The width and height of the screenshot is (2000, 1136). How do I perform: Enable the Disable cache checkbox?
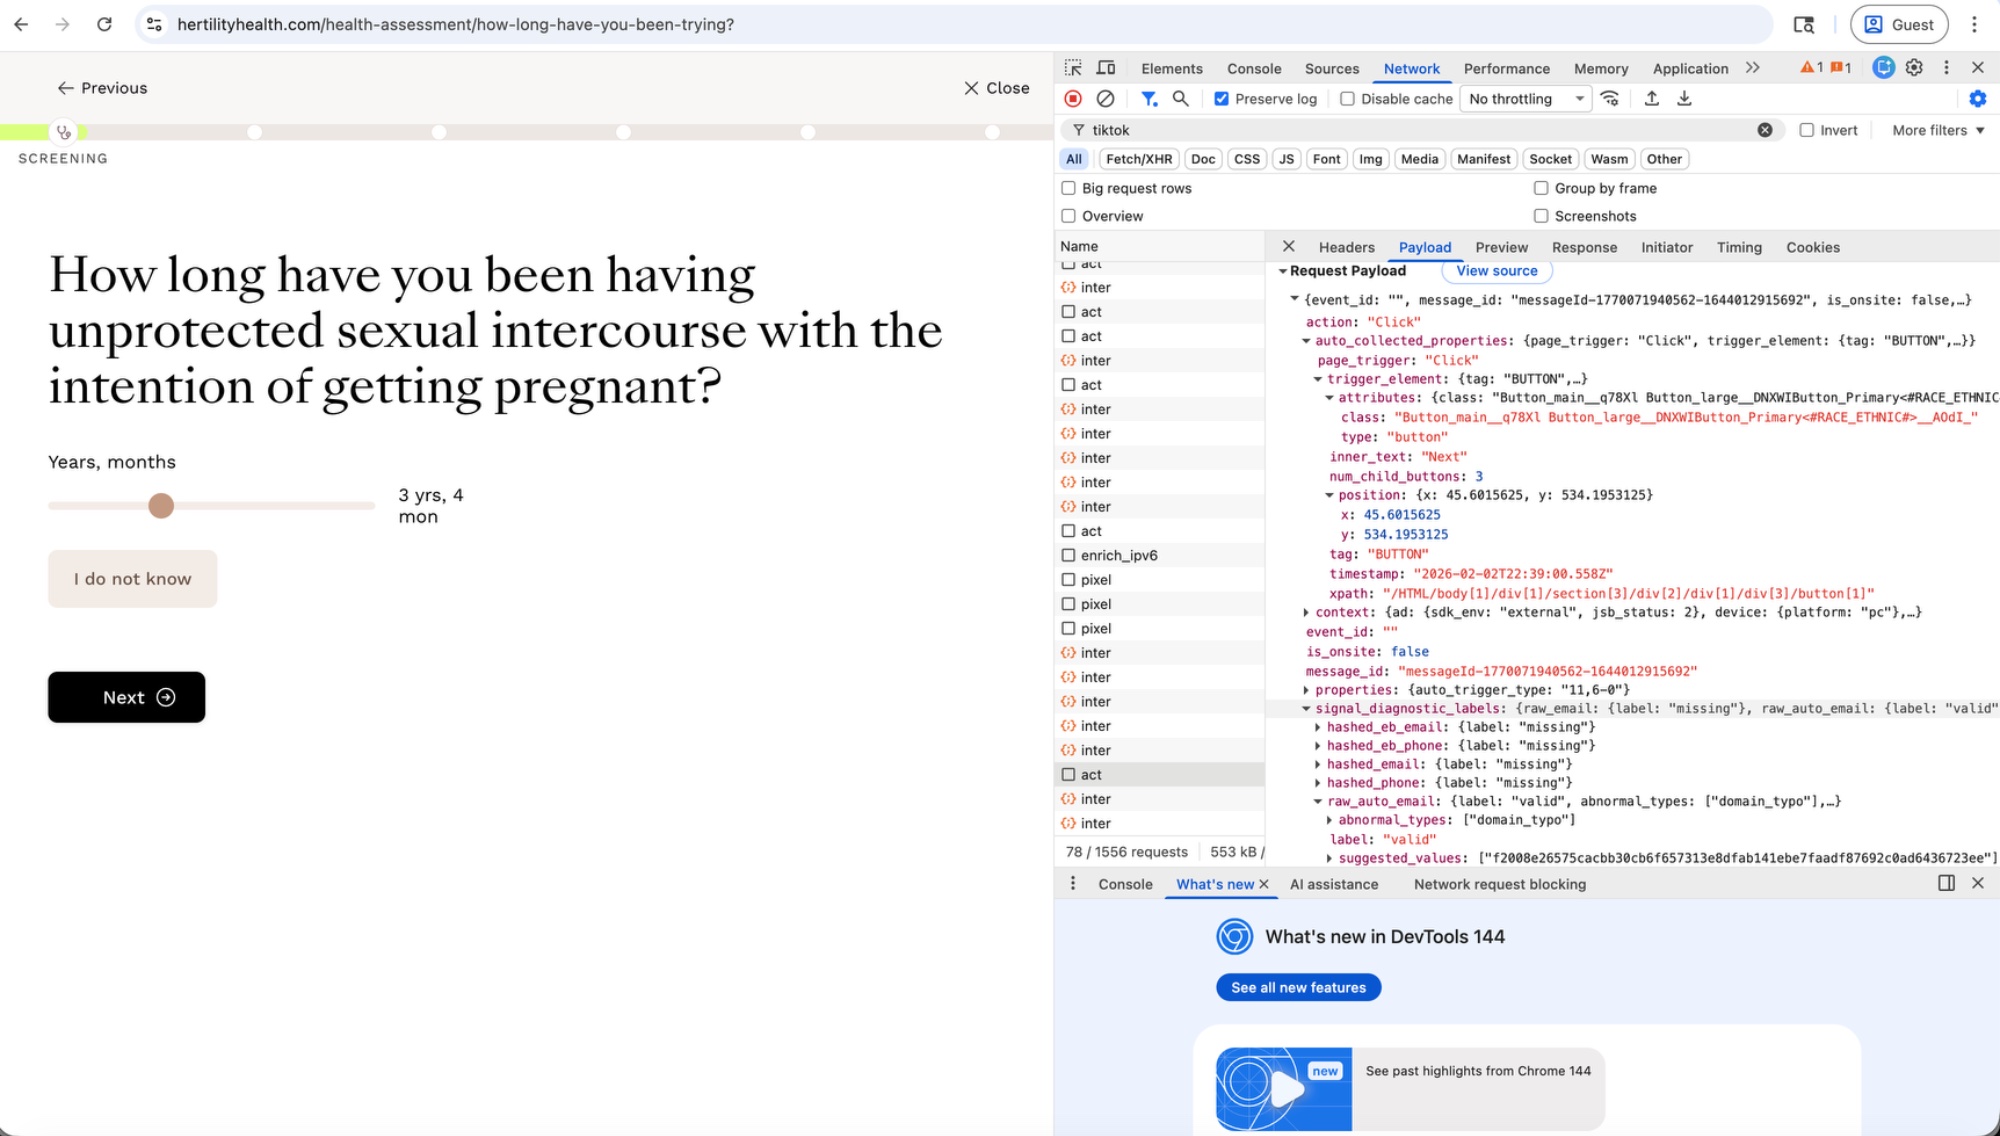point(1347,99)
